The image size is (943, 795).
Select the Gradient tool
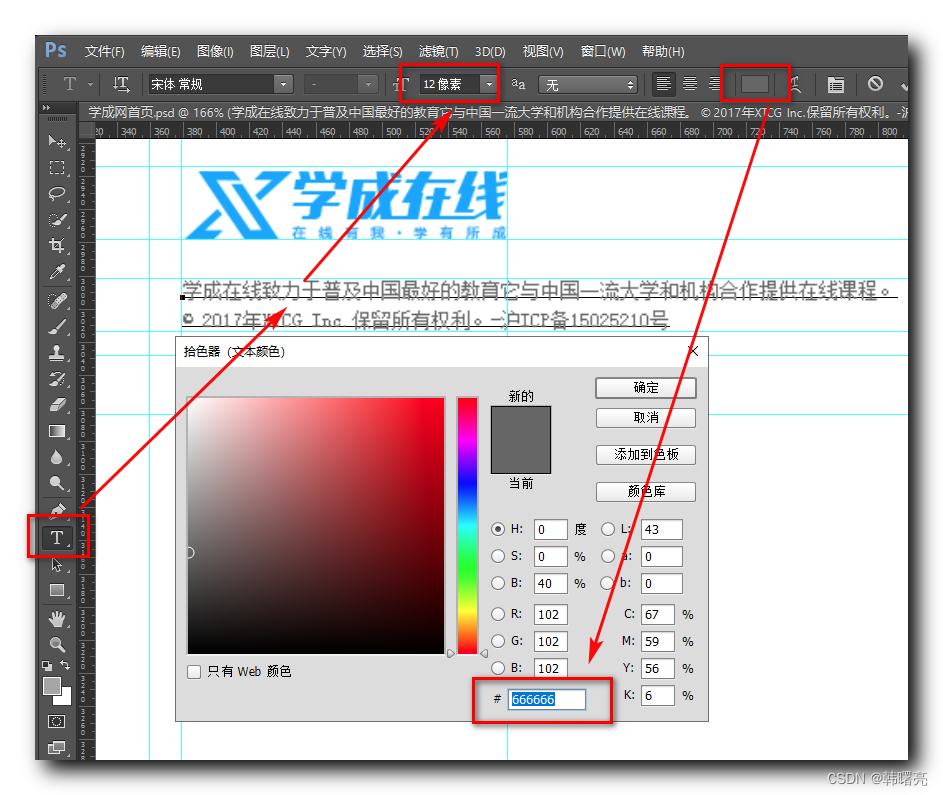(57, 431)
